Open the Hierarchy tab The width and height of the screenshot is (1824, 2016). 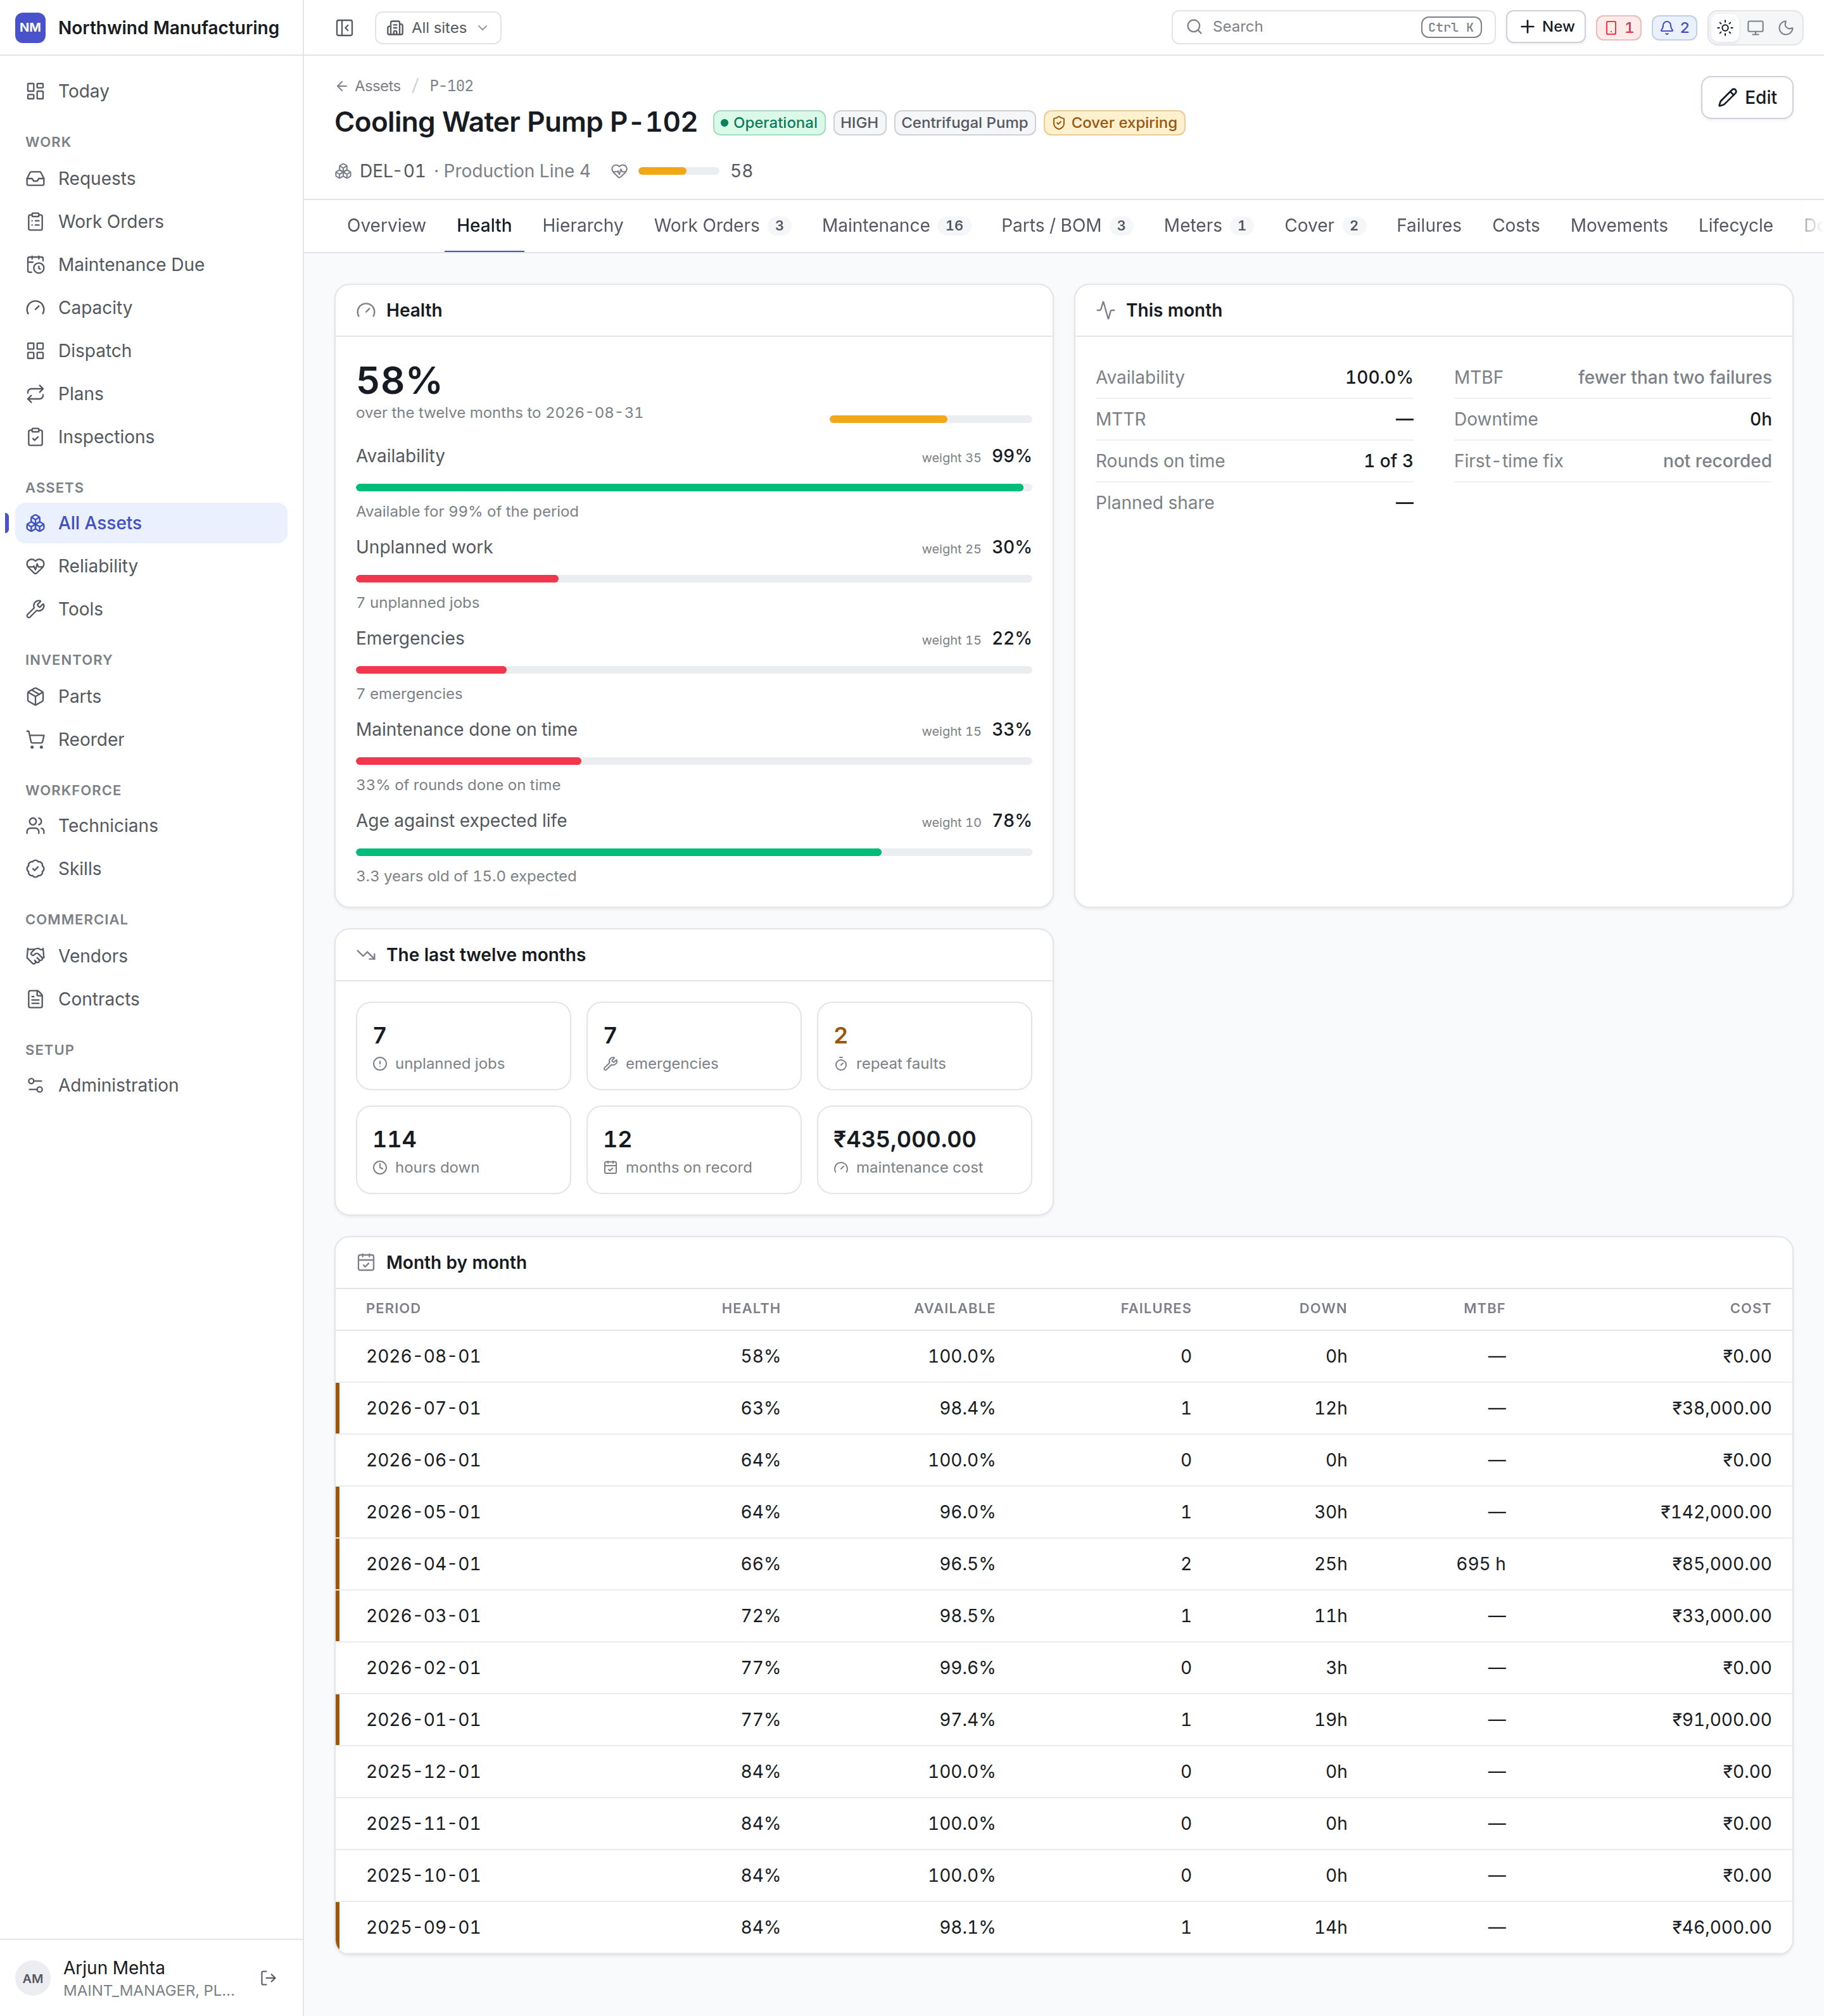(x=583, y=226)
